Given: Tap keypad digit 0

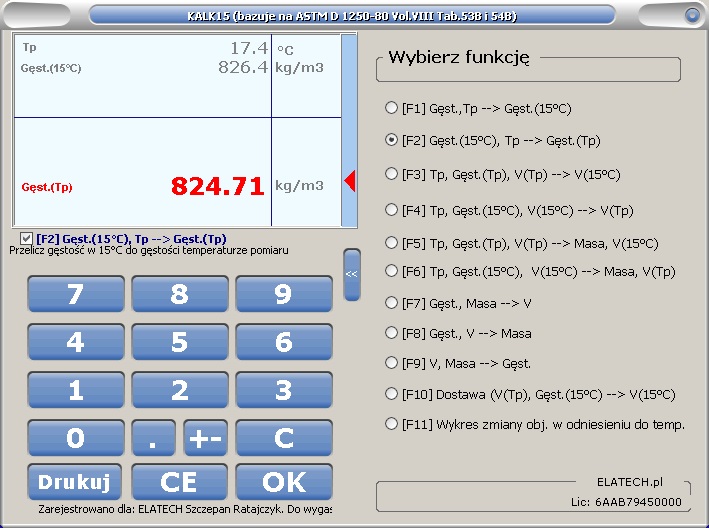Looking at the screenshot, I should click(76, 438).
